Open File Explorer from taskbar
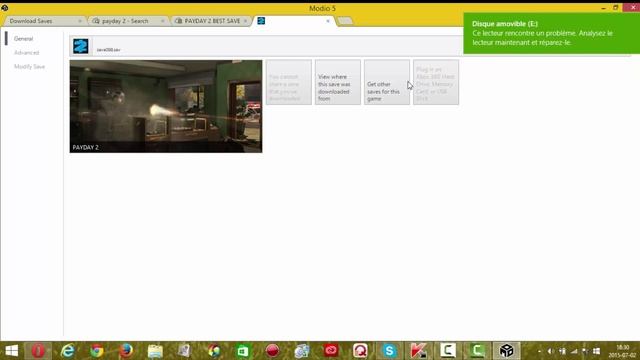Image resolution: width=640 pixels, height=360 pixels. tap(155, 351)
